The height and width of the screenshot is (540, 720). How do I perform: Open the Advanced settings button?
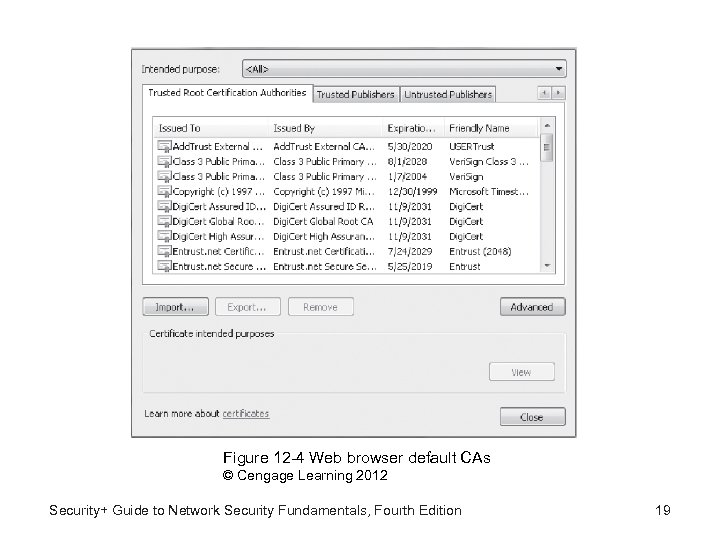[533, 307]
